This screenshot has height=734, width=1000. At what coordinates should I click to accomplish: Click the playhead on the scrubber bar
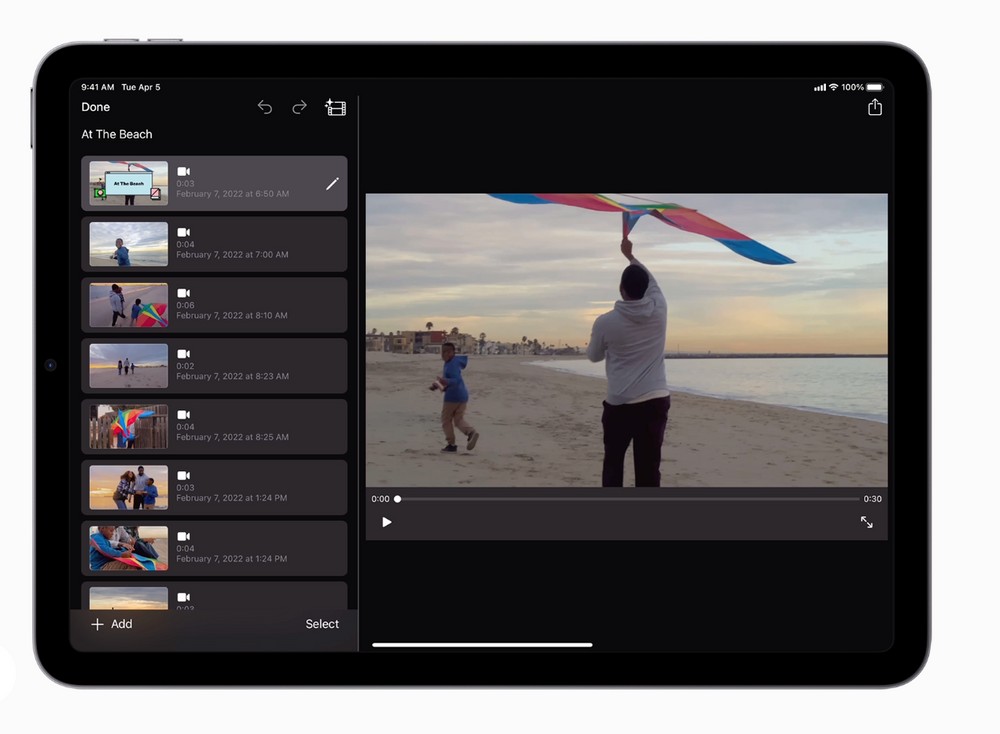(397, 499)
